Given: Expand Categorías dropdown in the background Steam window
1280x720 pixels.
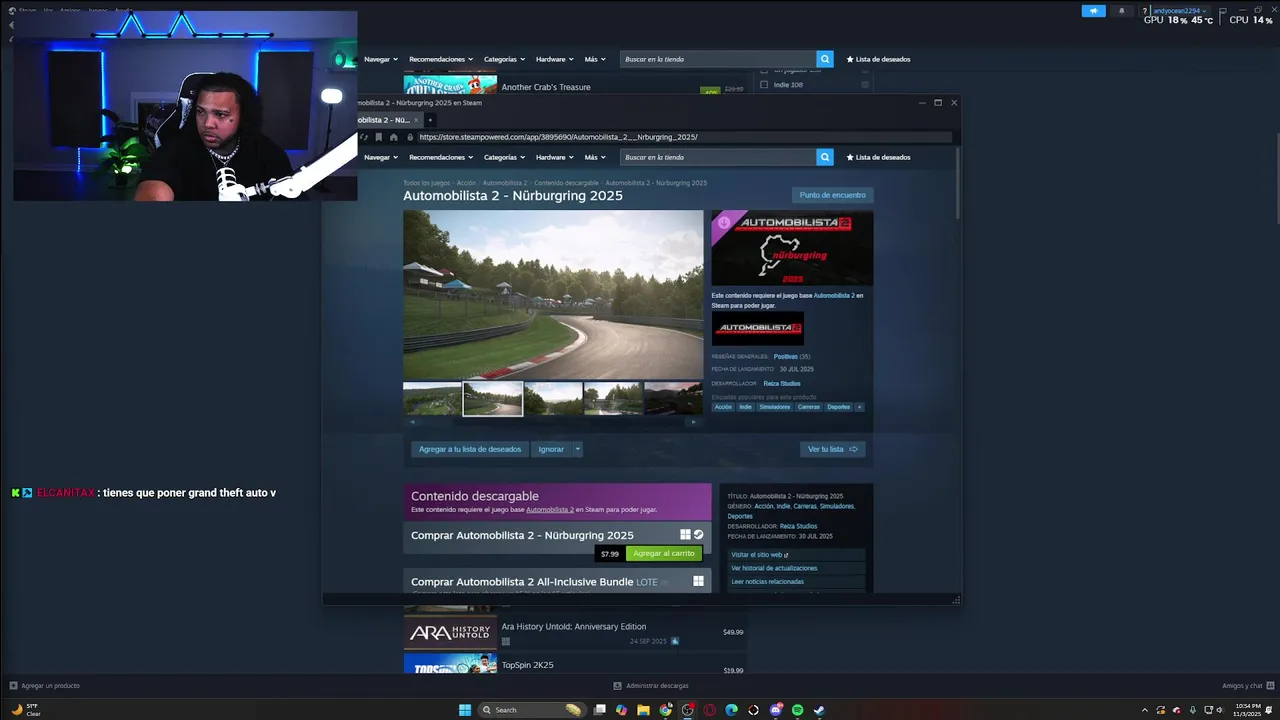Looking at the screenshot, I should [505, 59].
